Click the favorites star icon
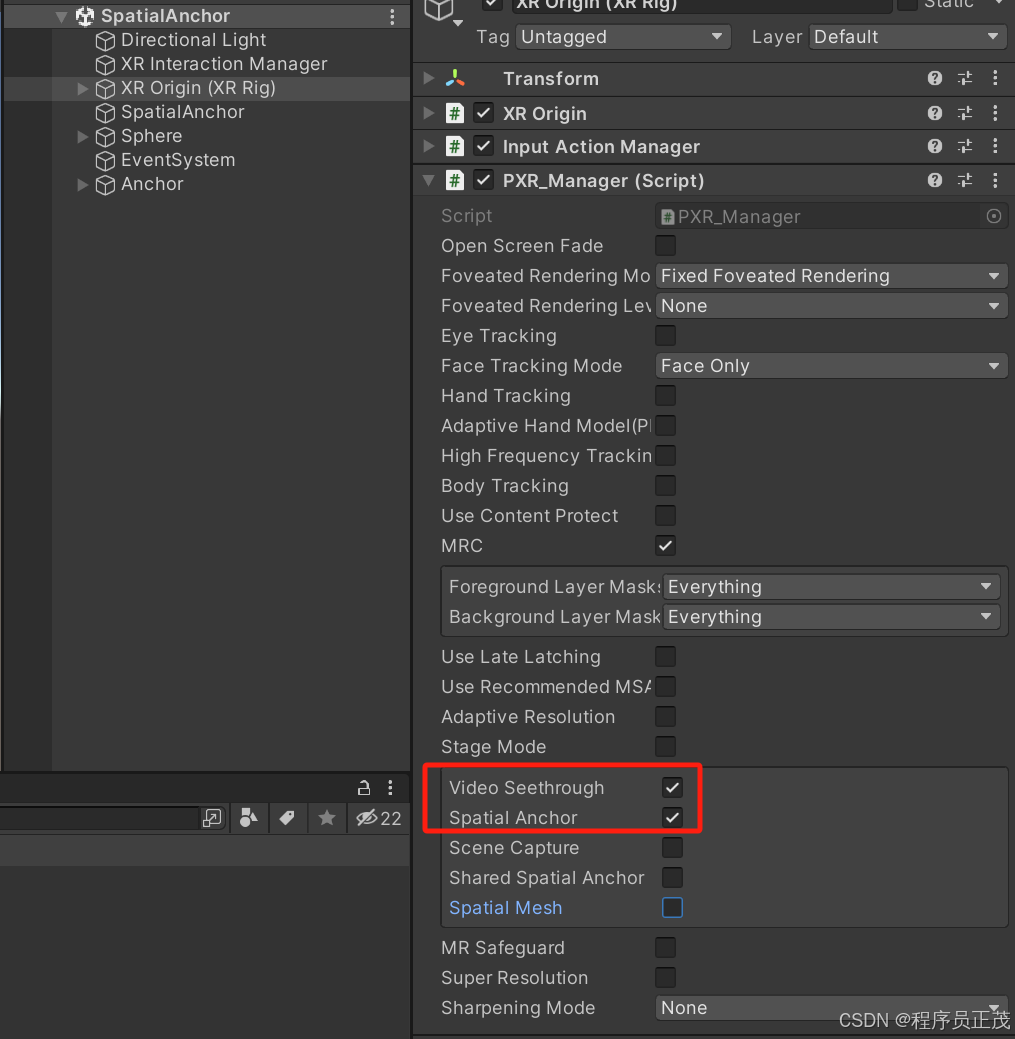1015x1039 pixels. click(326, 818)
